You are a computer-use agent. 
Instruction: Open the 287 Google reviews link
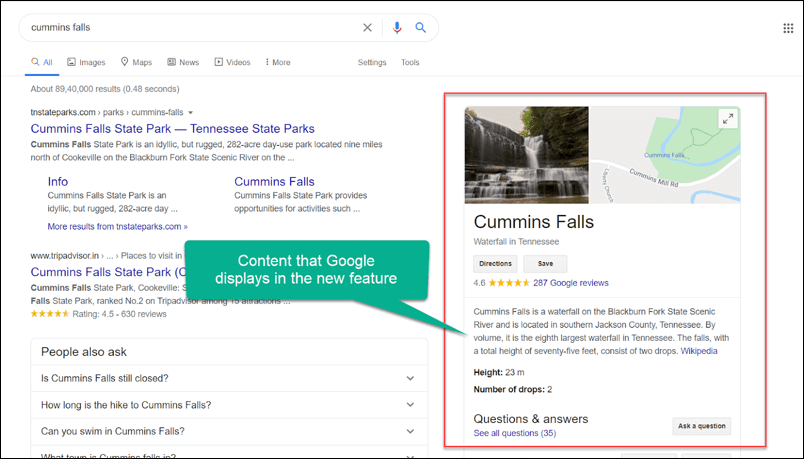coord(571,283)
